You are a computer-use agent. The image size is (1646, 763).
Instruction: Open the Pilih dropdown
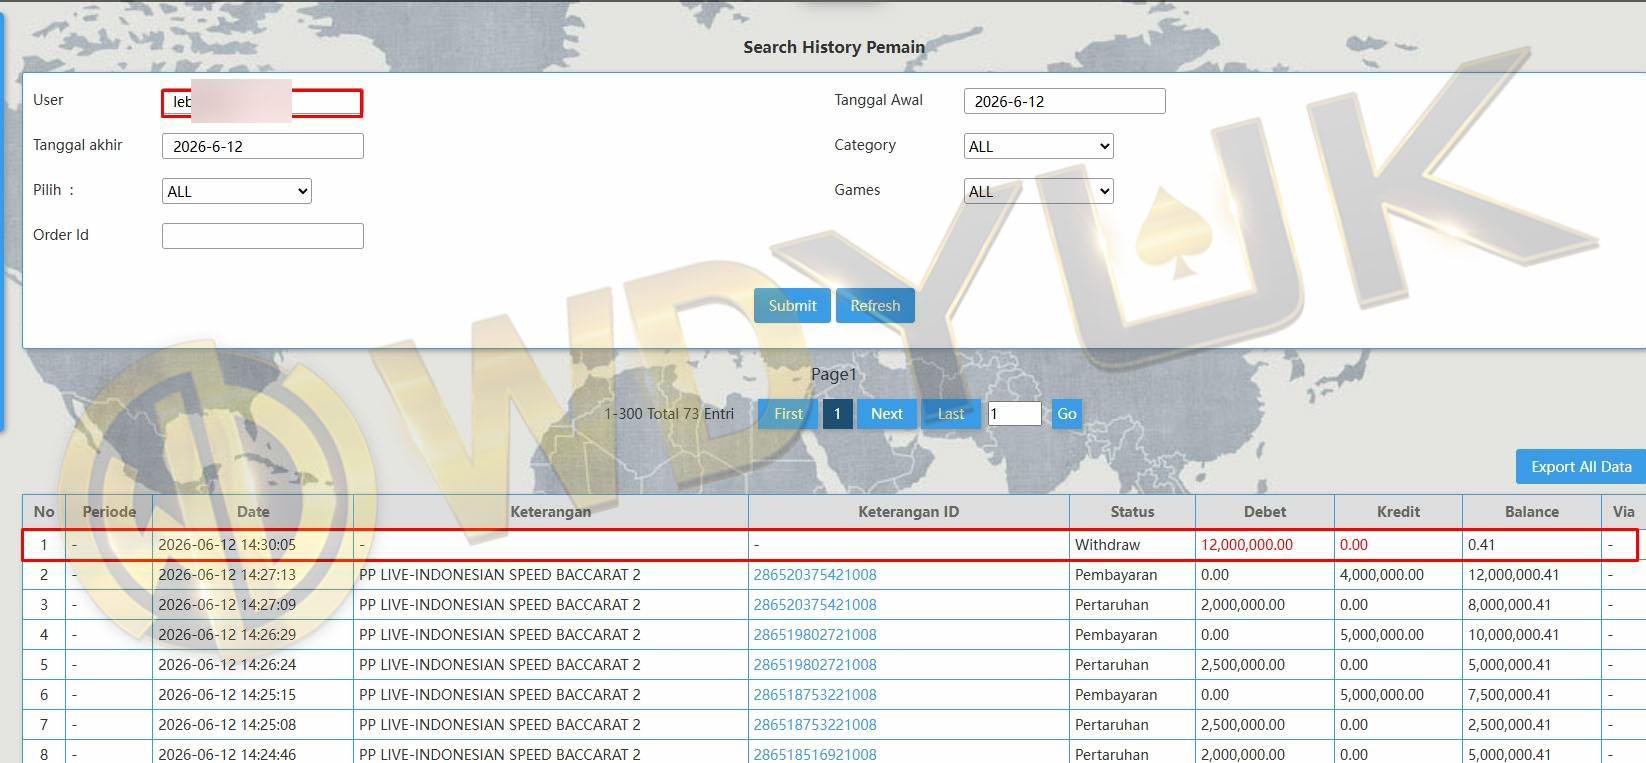(237, 191)
